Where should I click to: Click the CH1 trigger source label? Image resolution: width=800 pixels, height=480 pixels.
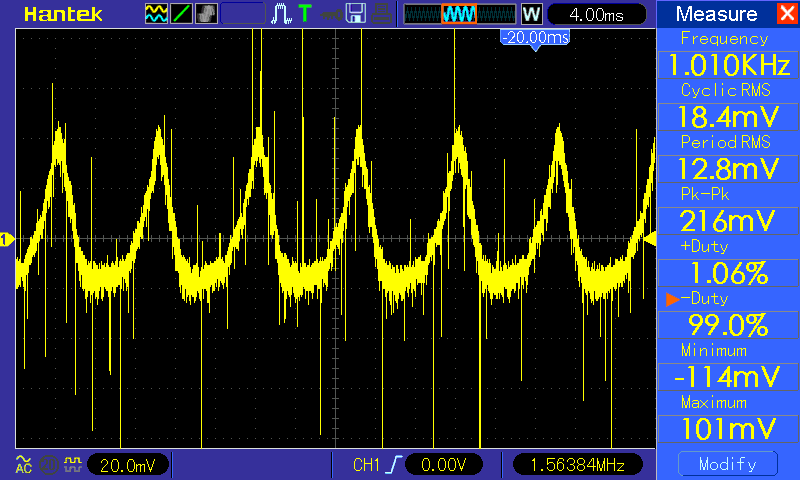click(366, 465)
